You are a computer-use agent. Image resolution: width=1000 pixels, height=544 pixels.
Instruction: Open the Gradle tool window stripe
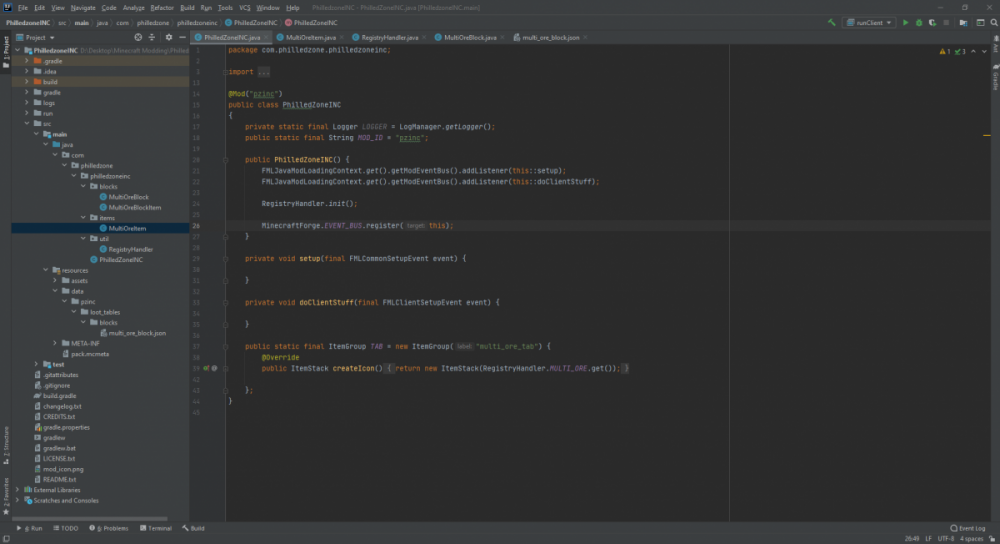pos(996,77)
